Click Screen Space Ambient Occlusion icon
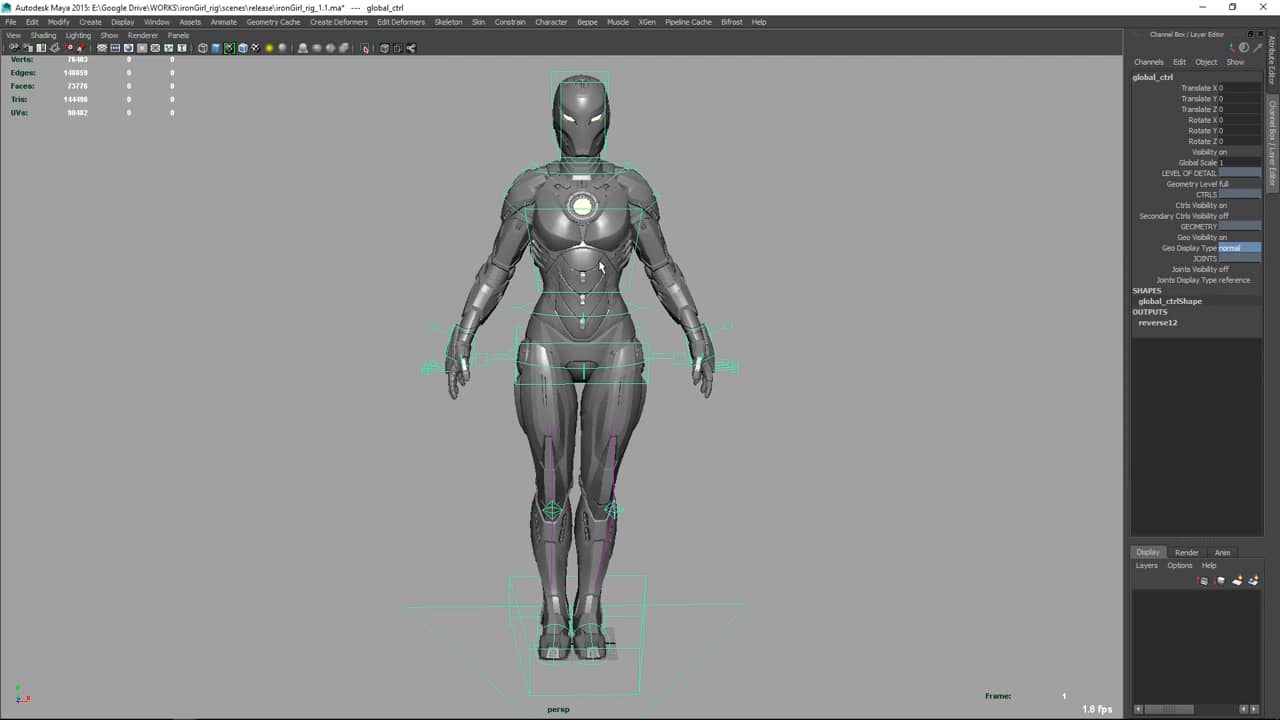 pyautogui.click(x=303, y=48)
